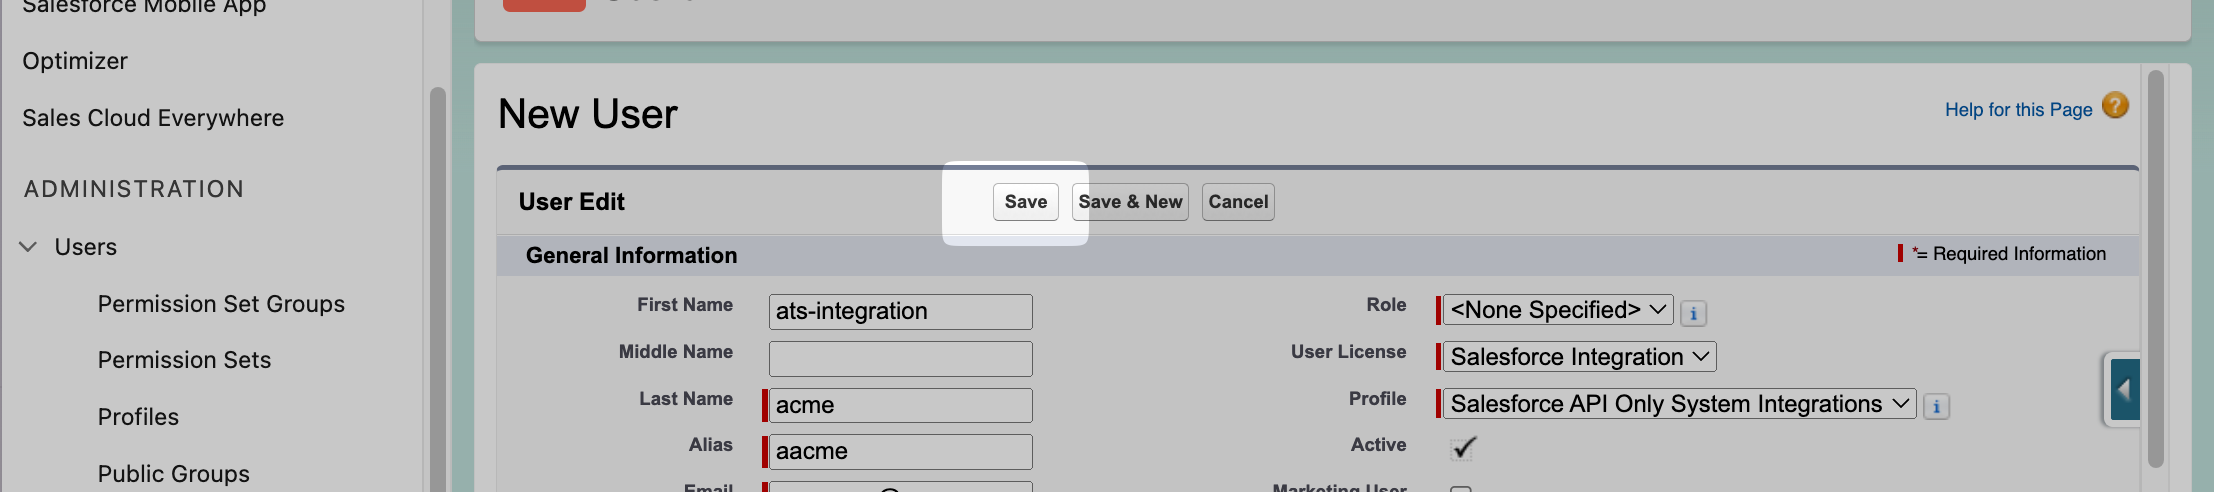This screenshot has width=2214, height=492.
Task: Open the Role dropdown
Action: 1558,310
